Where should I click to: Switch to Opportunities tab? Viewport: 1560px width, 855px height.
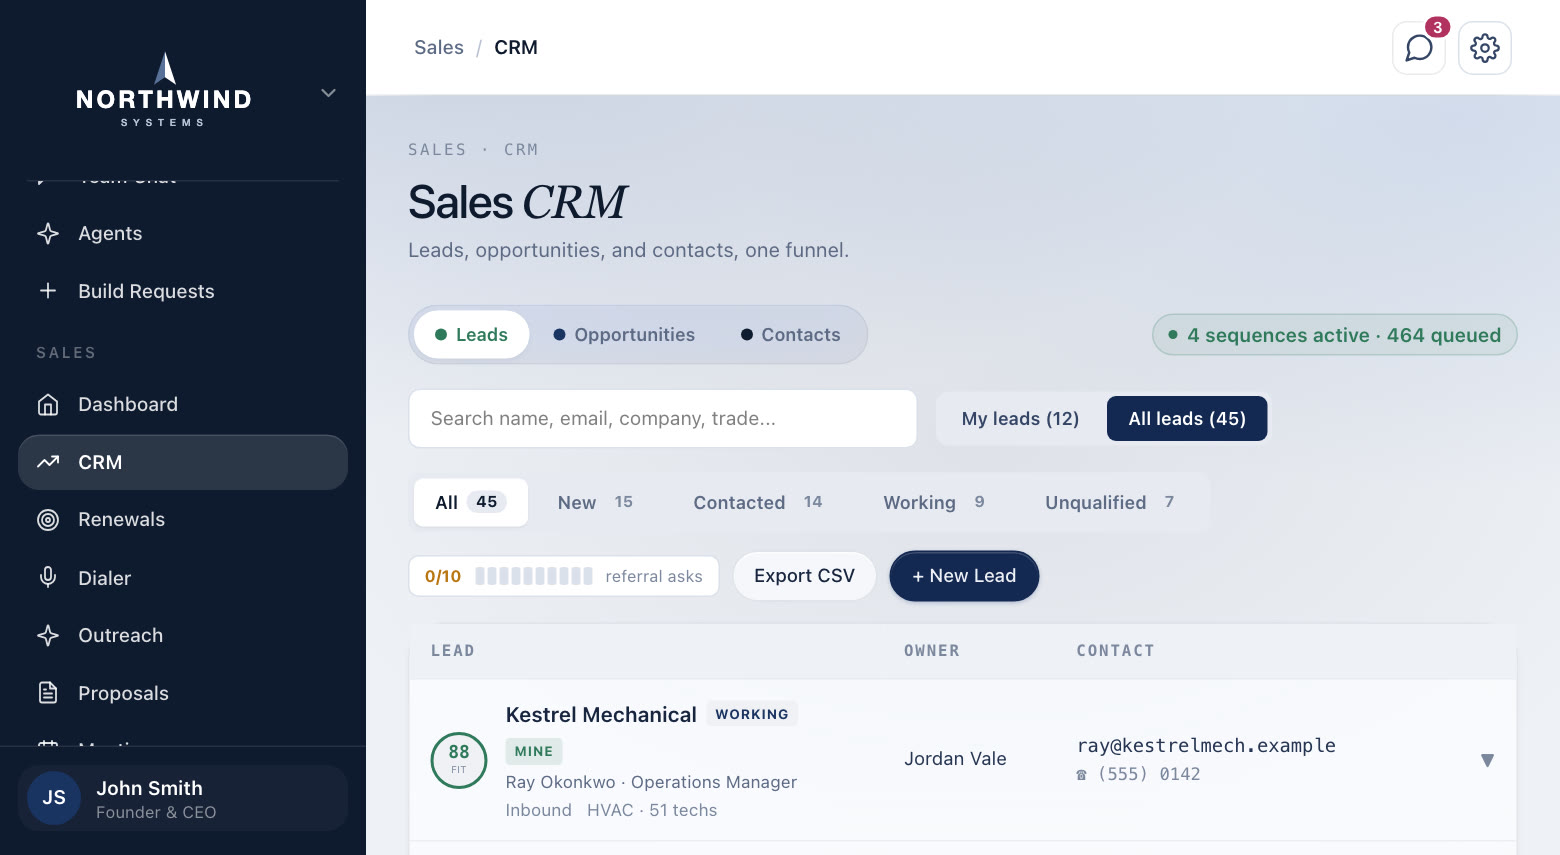(624, 335)
